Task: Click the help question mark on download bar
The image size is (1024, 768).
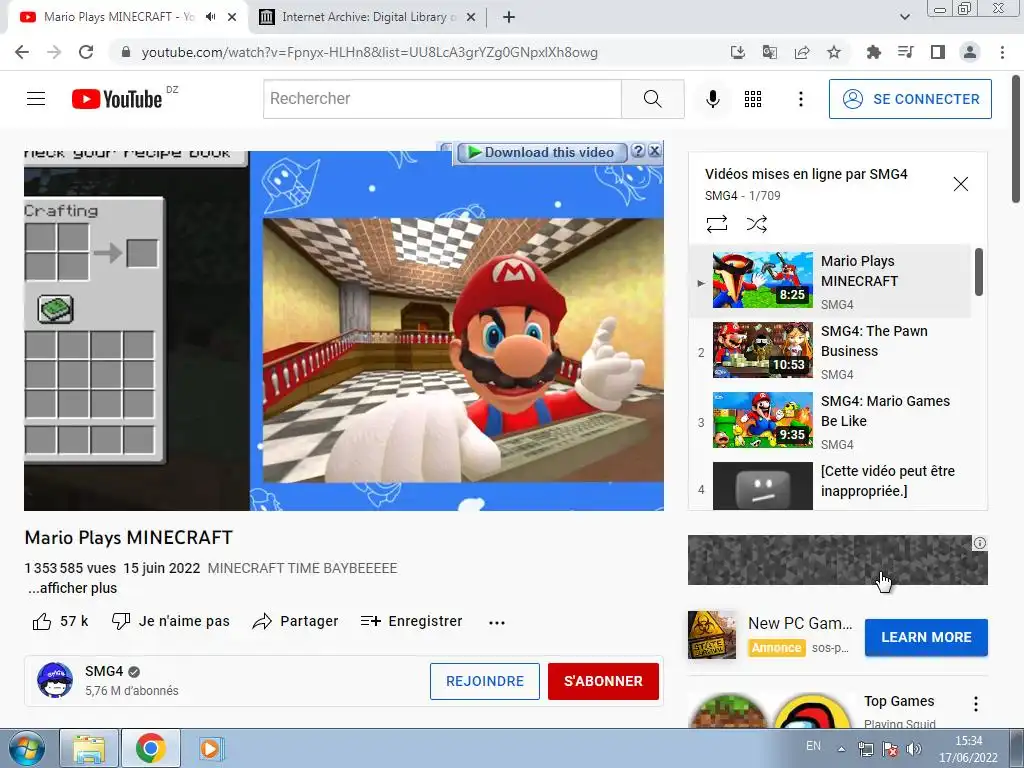Action: coord(638,151)
